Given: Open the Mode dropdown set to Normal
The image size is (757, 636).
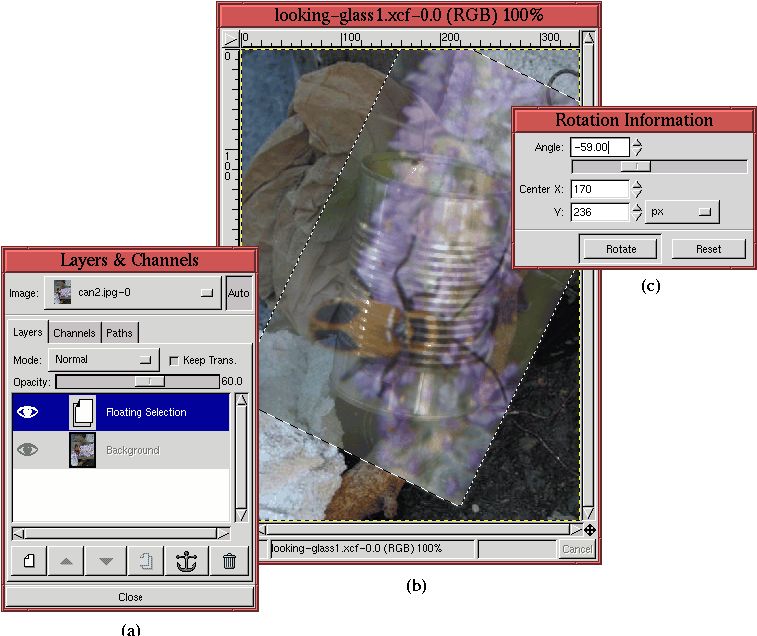Looking at the screenshot, I should coord(103,359).
